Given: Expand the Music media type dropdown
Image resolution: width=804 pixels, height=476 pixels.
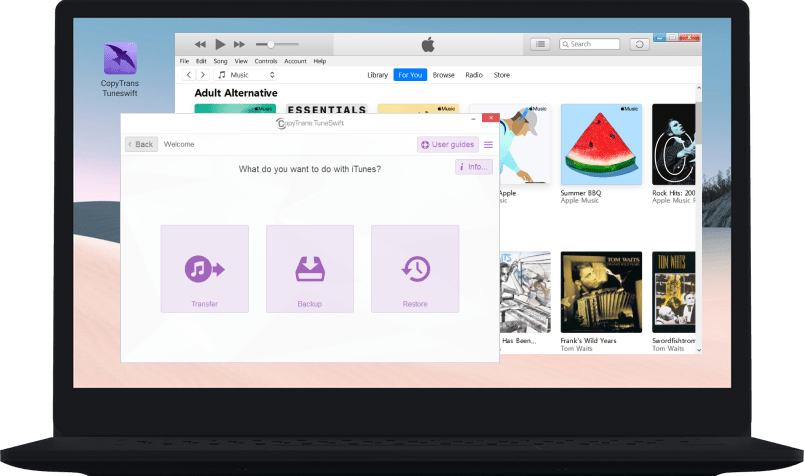Looking at the screenshot, I should point(246,75).
